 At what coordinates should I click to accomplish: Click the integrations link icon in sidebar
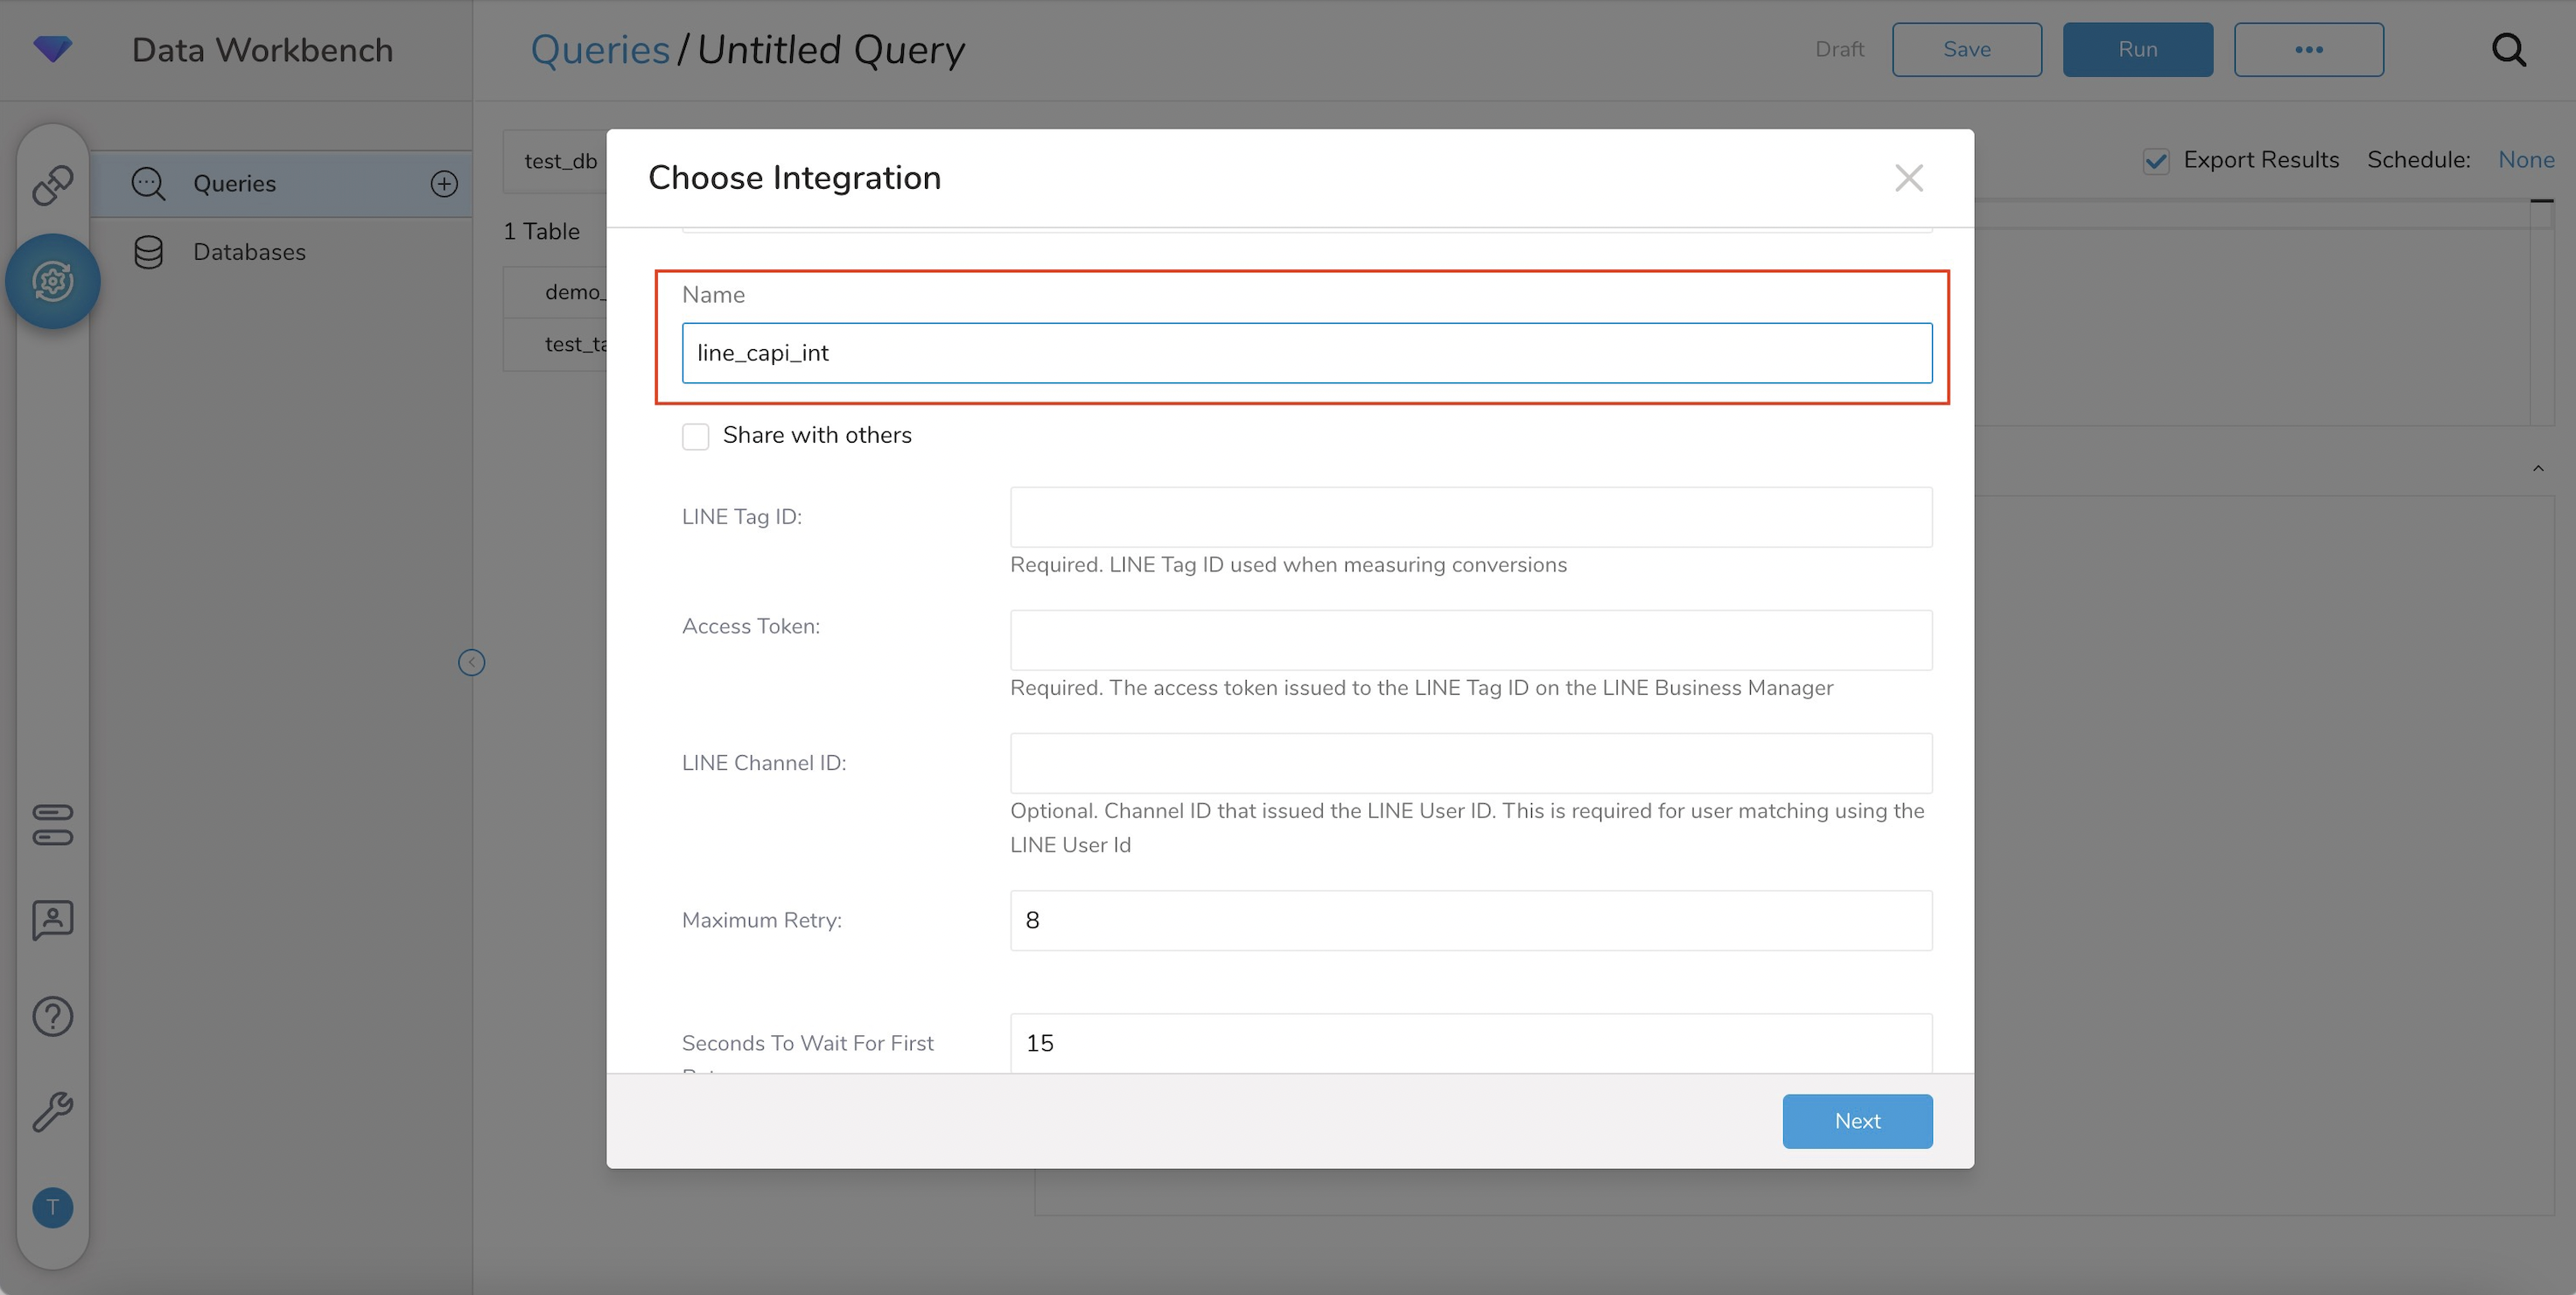[52, 185]
